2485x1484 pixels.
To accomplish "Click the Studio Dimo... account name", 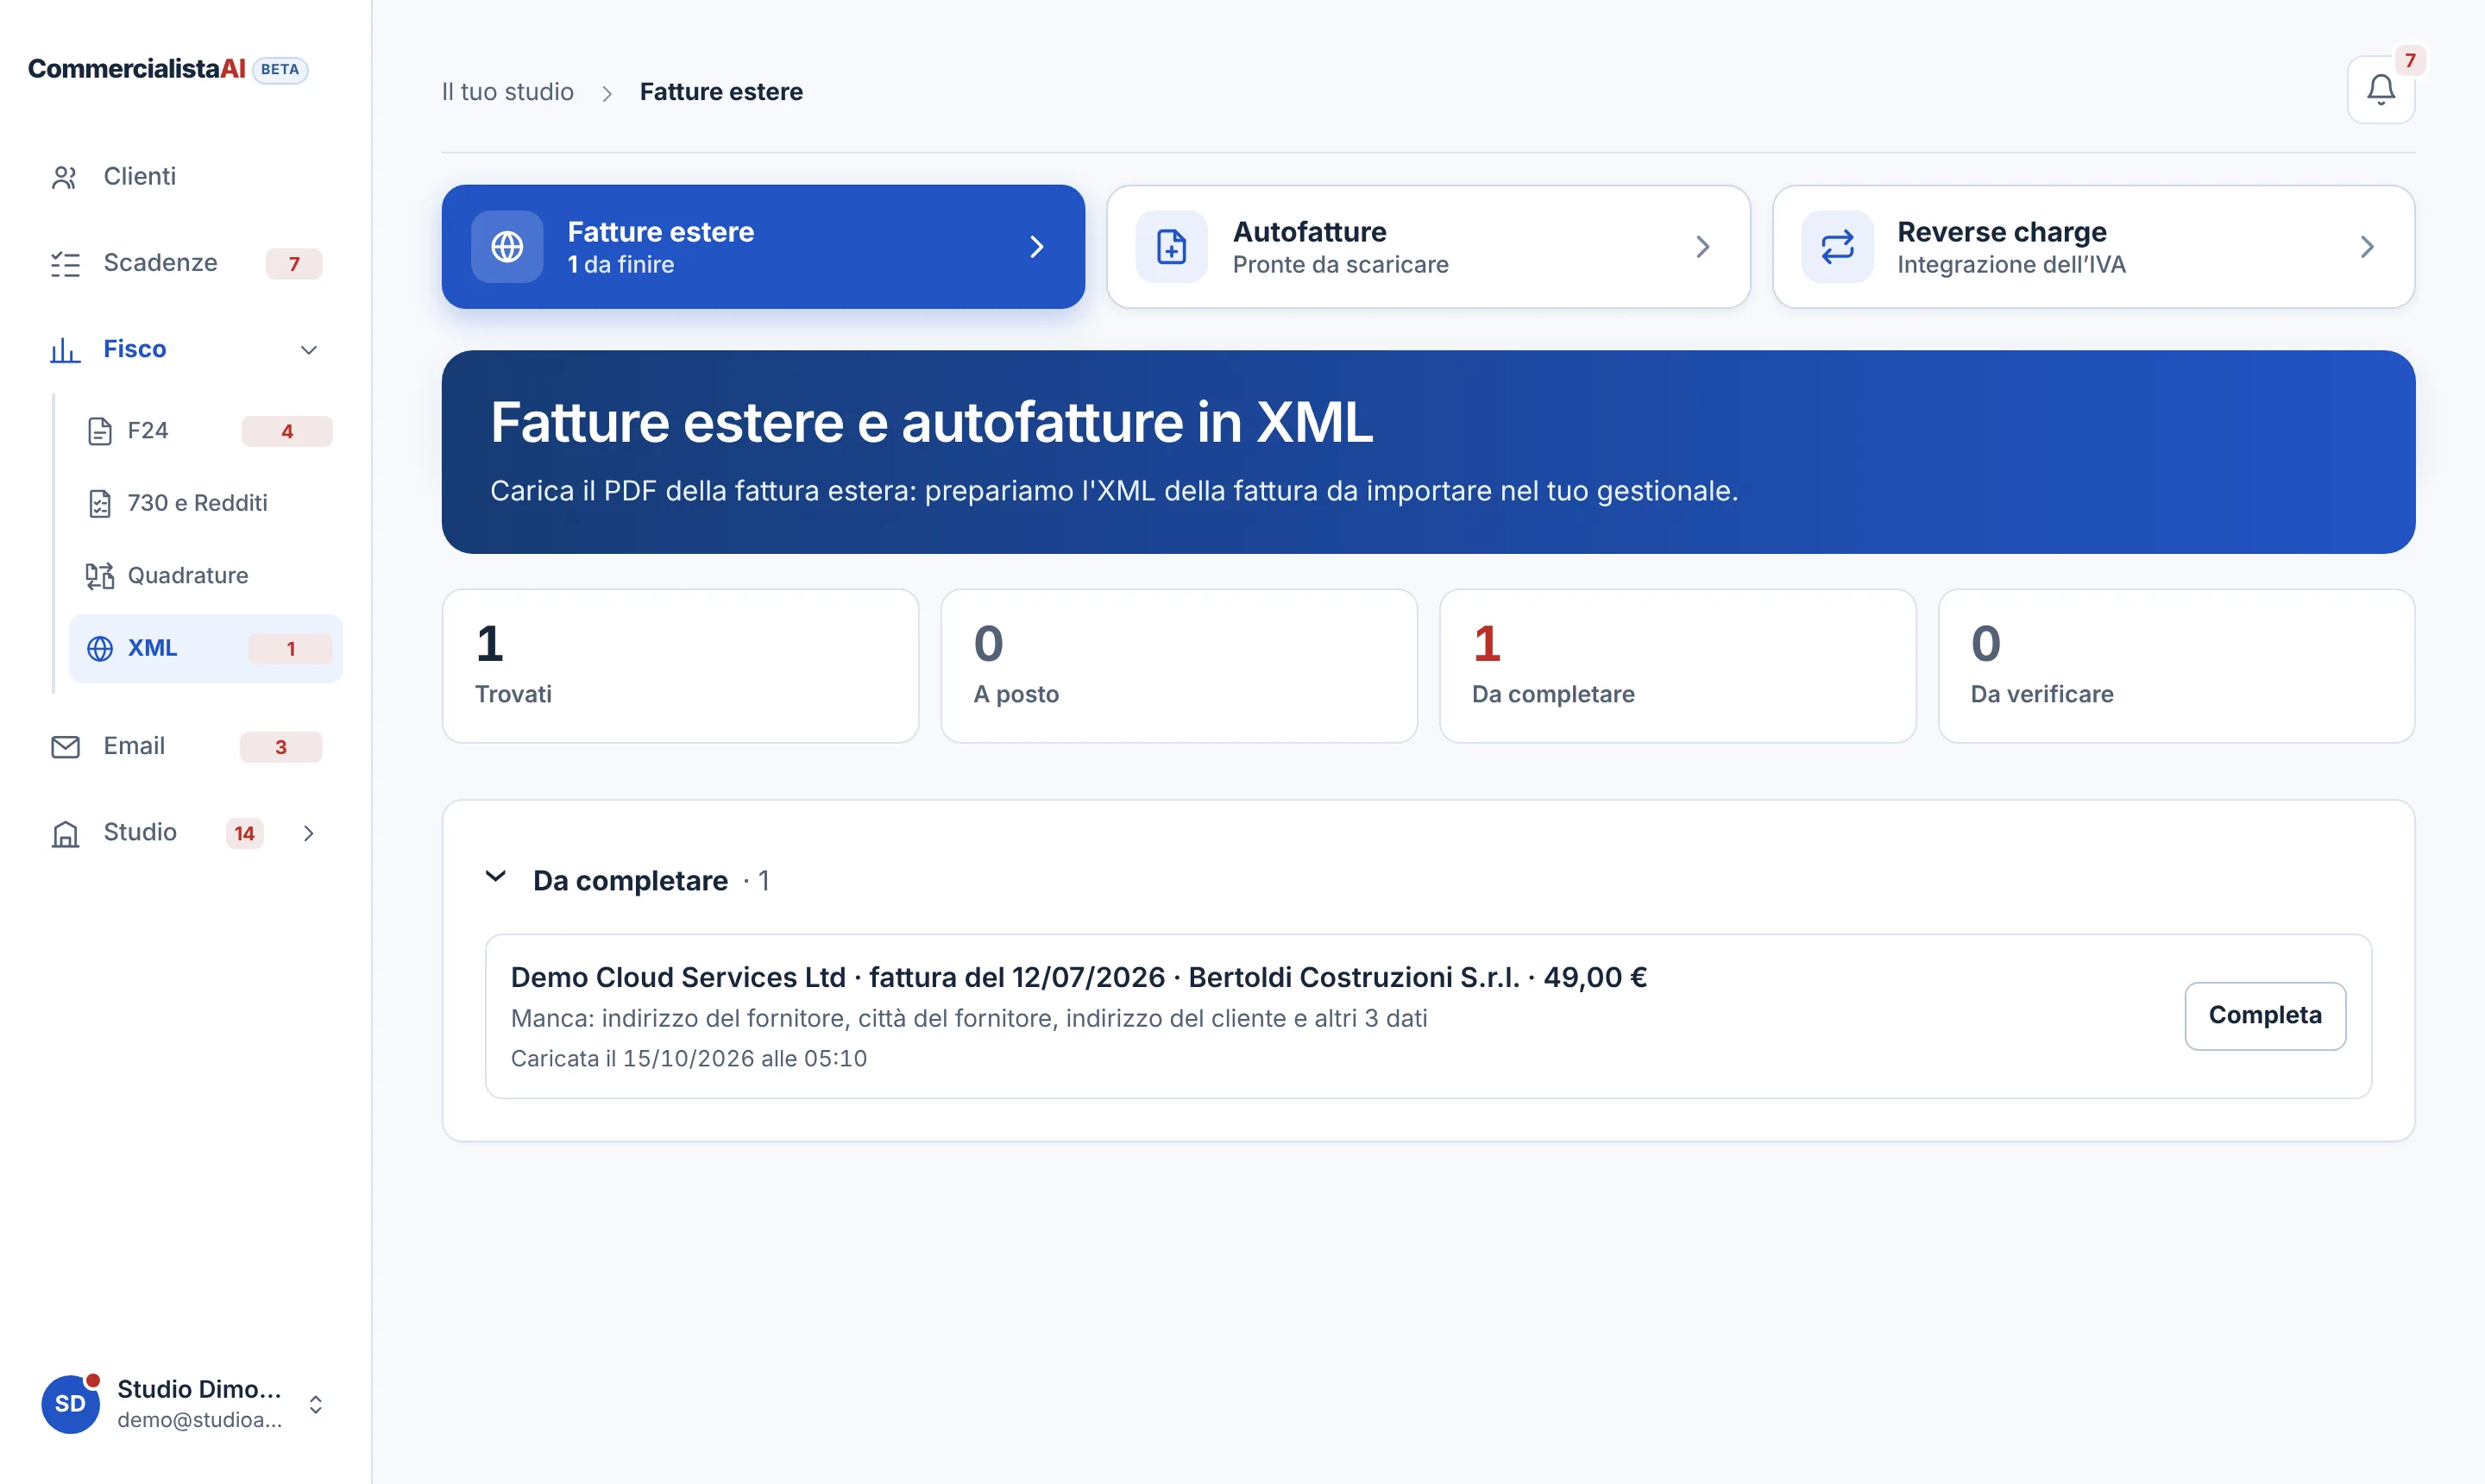I will click(x=200, y=1389).
